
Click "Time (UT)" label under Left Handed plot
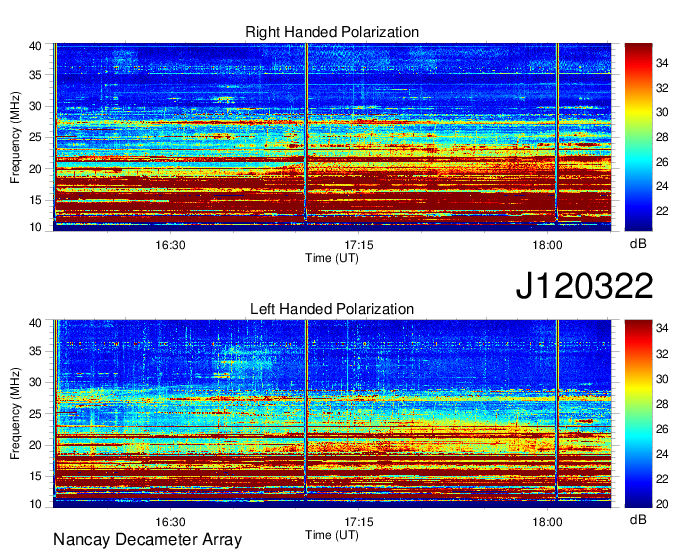(x=332, y=535)
